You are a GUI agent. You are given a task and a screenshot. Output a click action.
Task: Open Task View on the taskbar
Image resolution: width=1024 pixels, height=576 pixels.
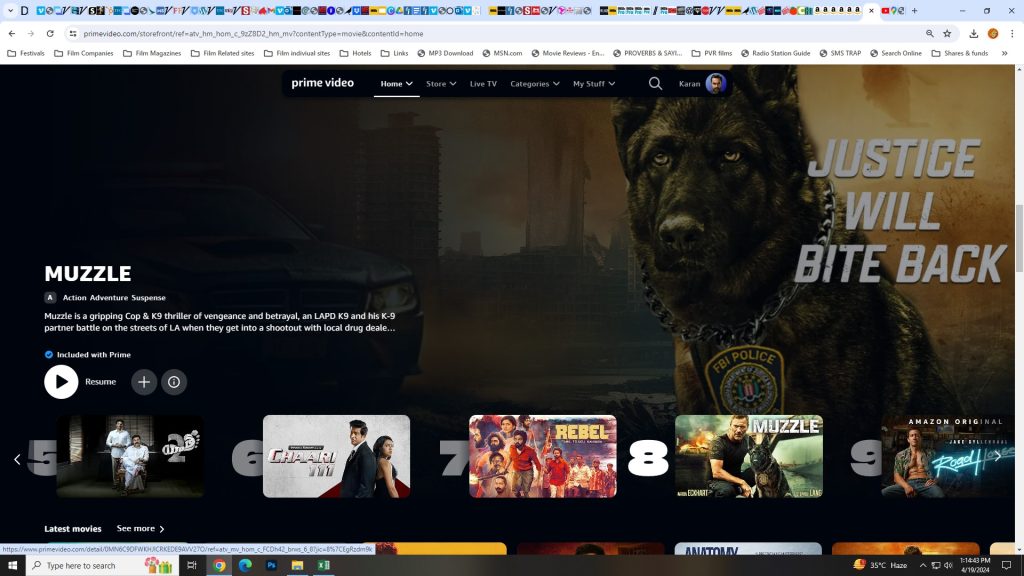tap(191, 565)
